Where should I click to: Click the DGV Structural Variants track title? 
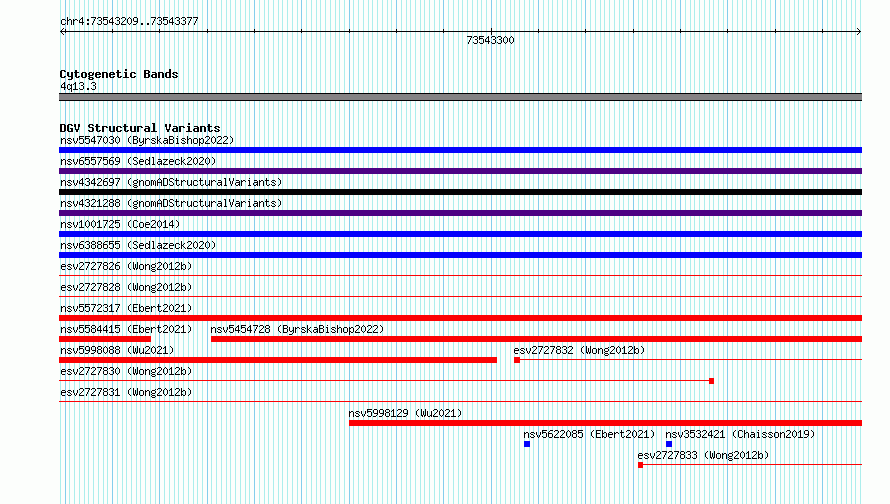pyautogui.click(x=140, y=128)
